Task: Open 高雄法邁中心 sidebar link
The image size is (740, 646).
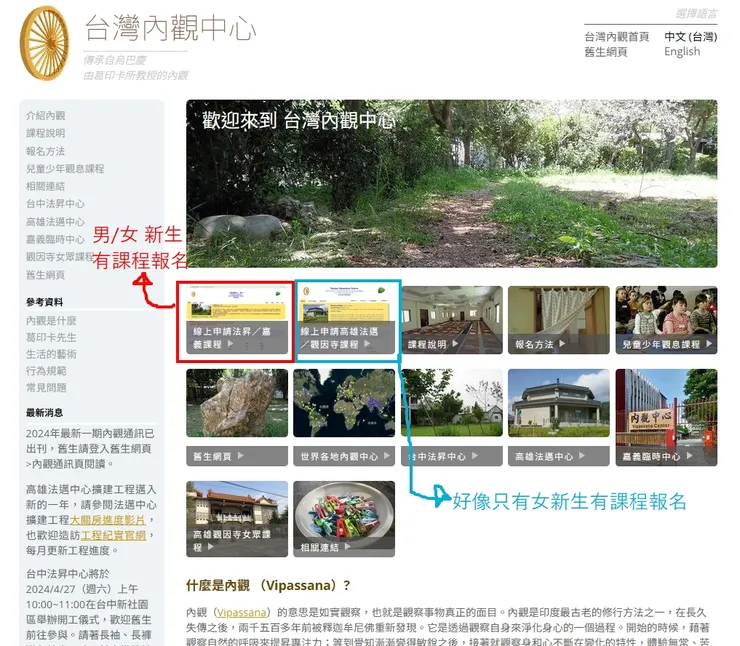Action: (x=55, y=222)
